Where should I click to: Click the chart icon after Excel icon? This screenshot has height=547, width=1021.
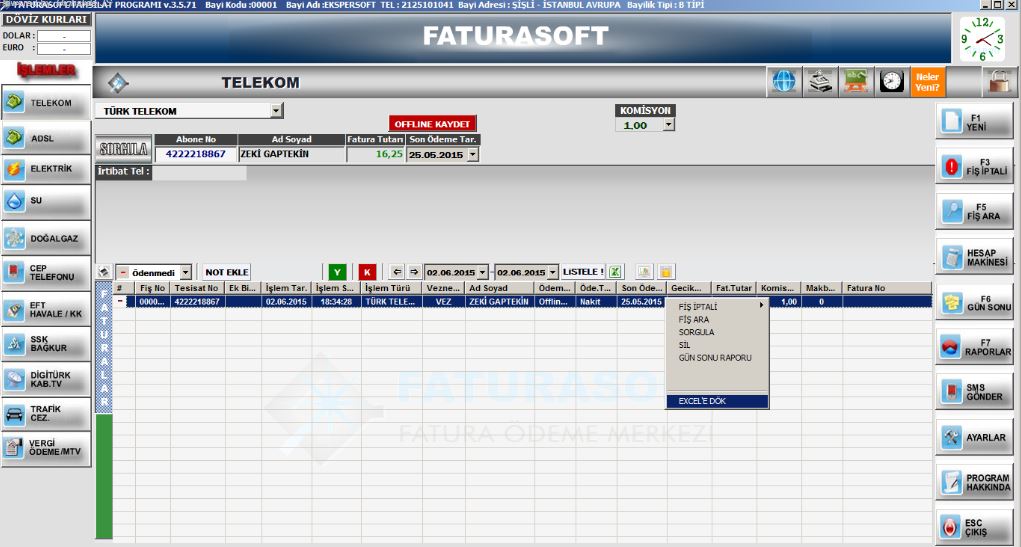pos(643,272)
